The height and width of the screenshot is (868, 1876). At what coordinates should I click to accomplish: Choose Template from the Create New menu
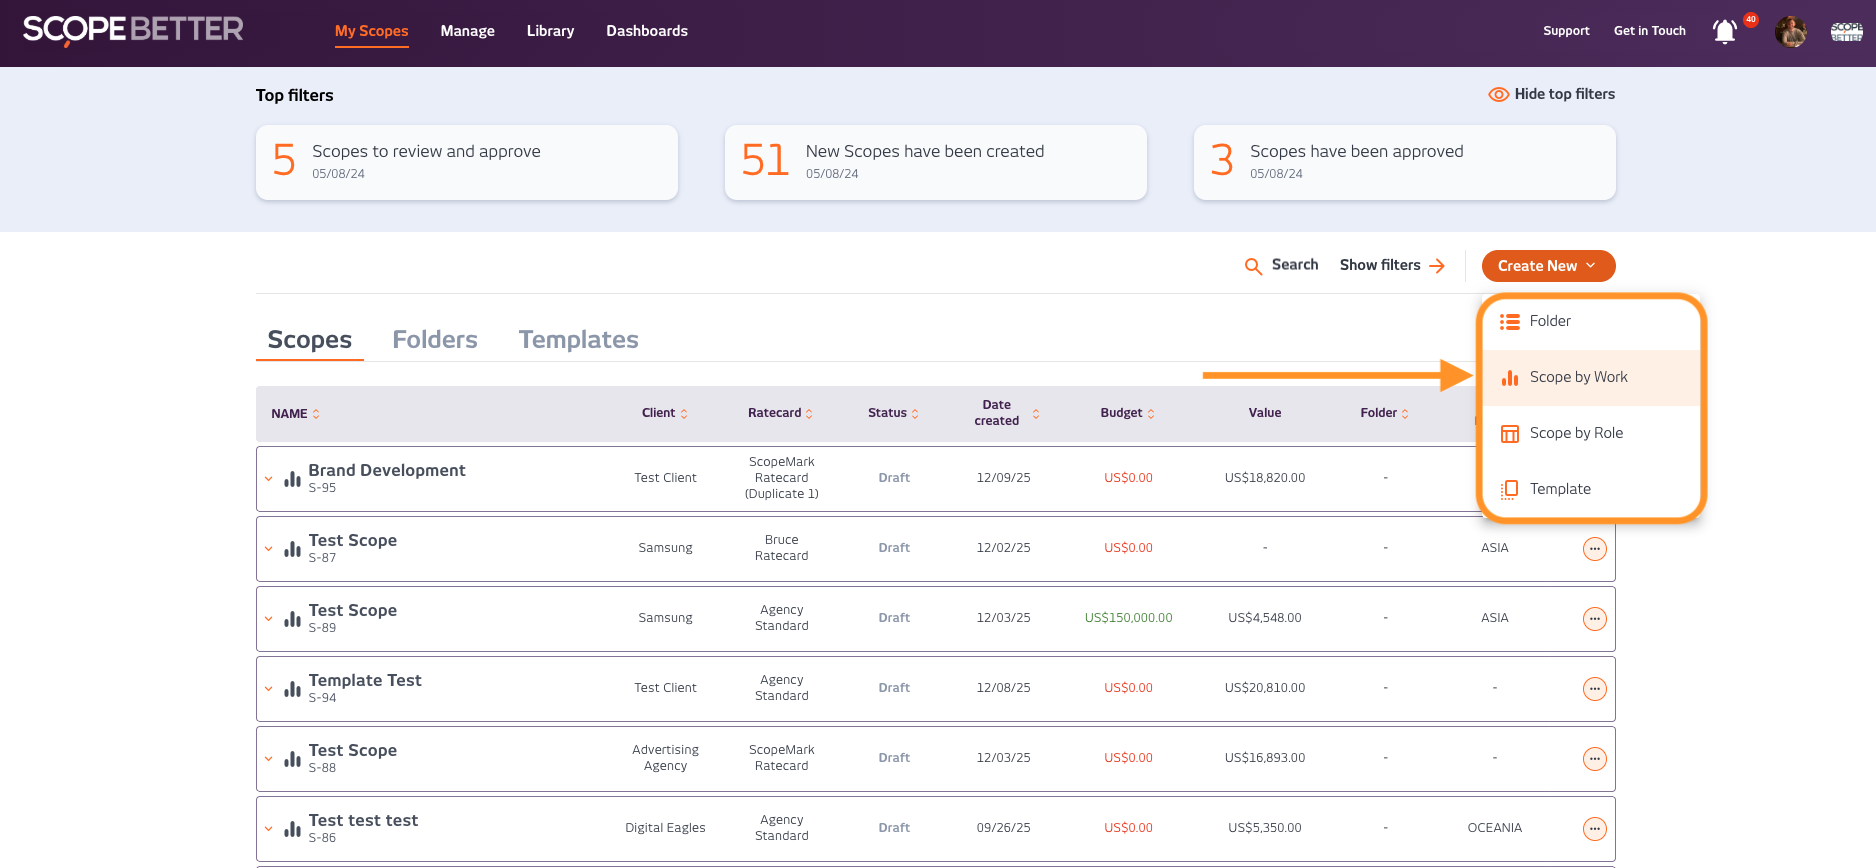click(1559, 489)
